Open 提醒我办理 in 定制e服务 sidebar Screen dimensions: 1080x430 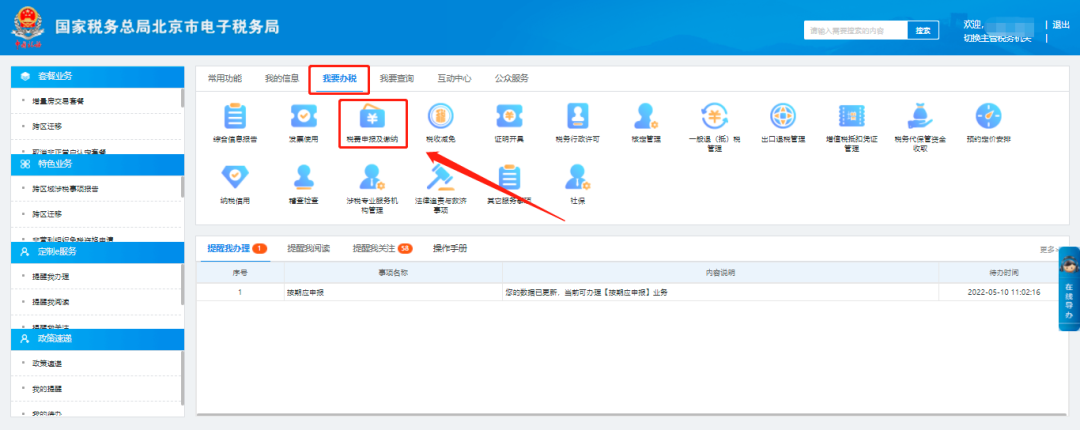click(x=50, y=276)
